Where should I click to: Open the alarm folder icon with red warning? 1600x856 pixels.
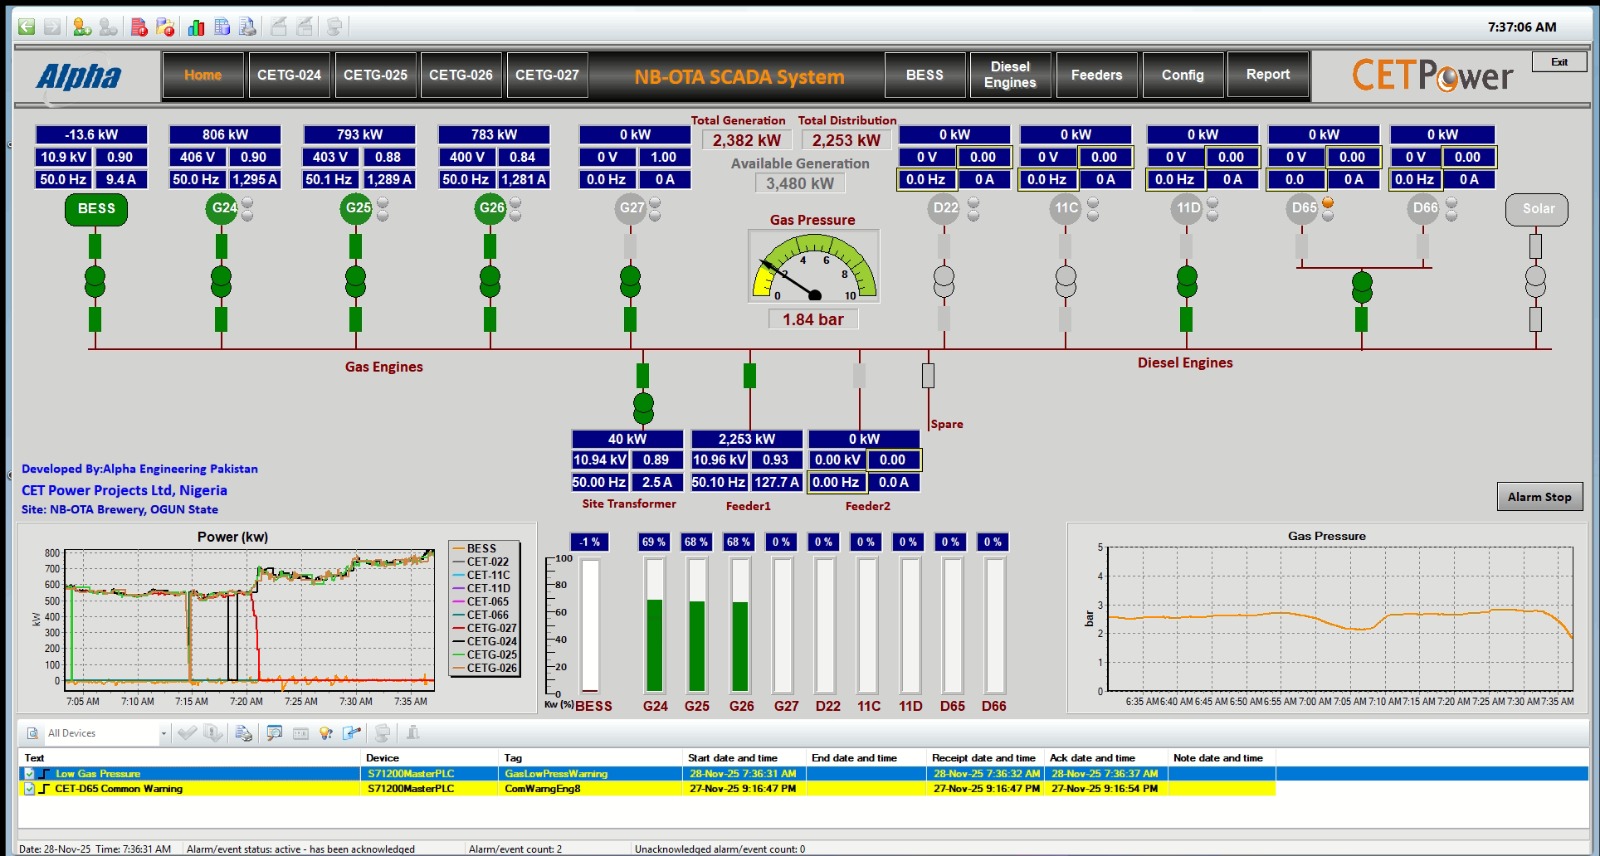(x=166, y=27)
